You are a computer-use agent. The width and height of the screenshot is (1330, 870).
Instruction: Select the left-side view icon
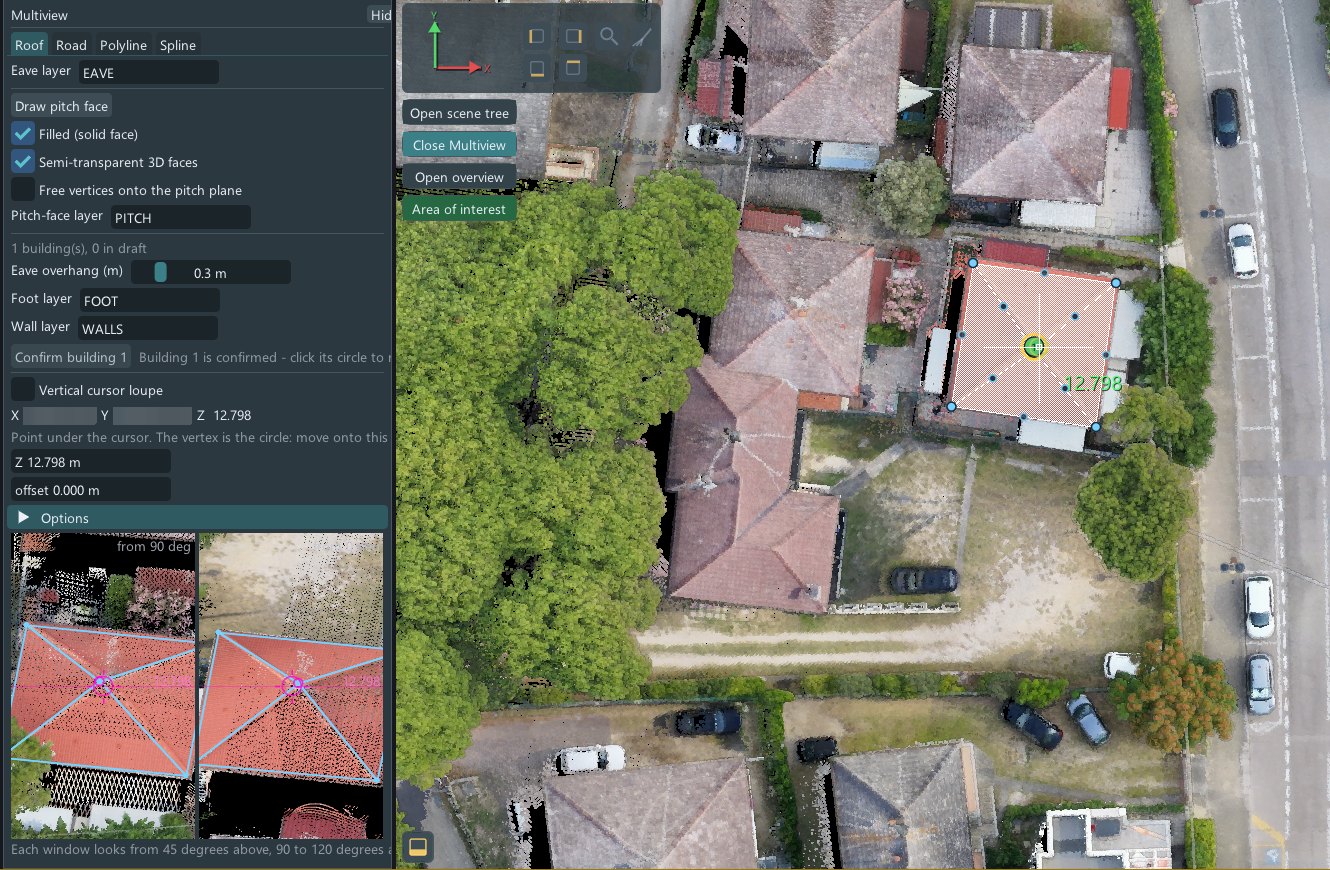[537, 37]
